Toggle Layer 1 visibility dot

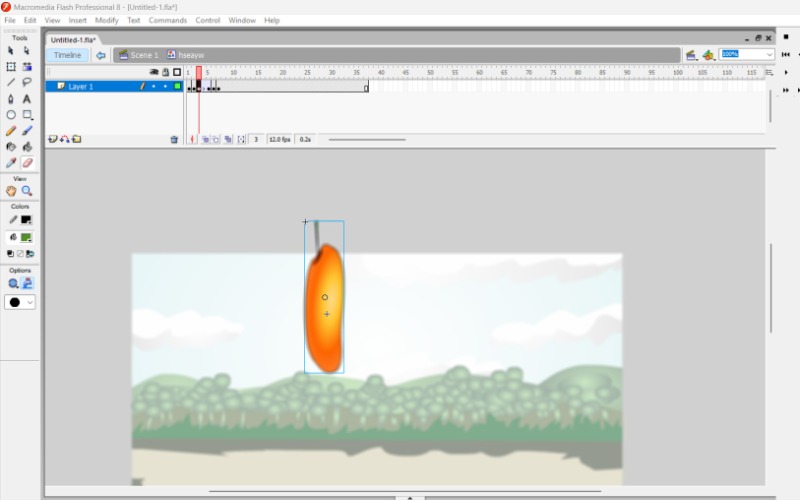point(153,87)
